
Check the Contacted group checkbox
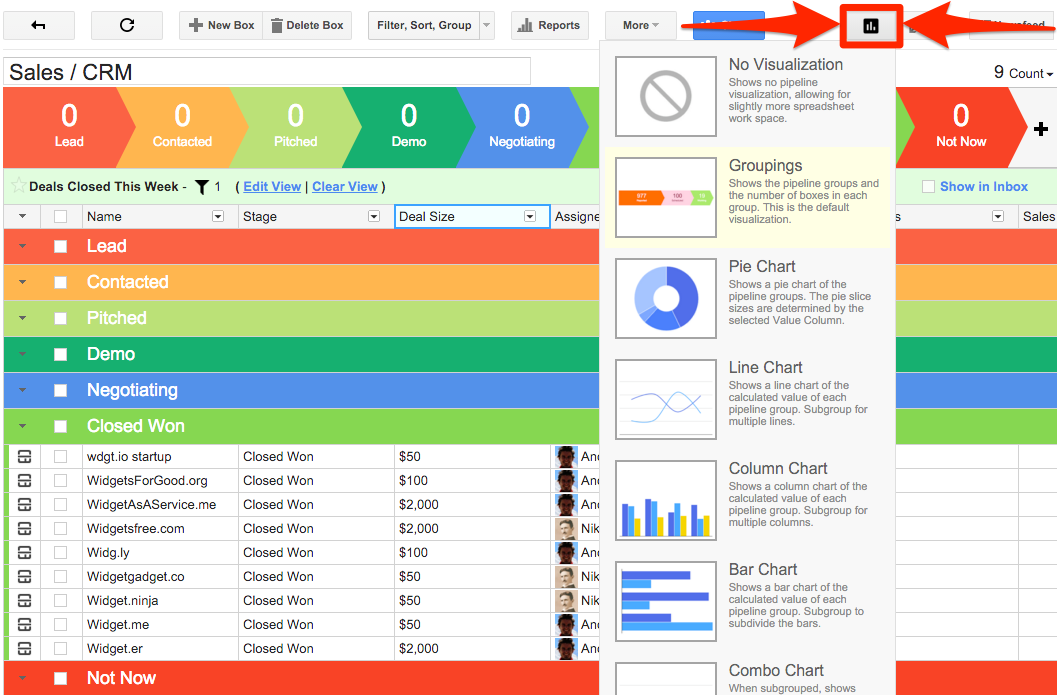click(x=61, y=282)
